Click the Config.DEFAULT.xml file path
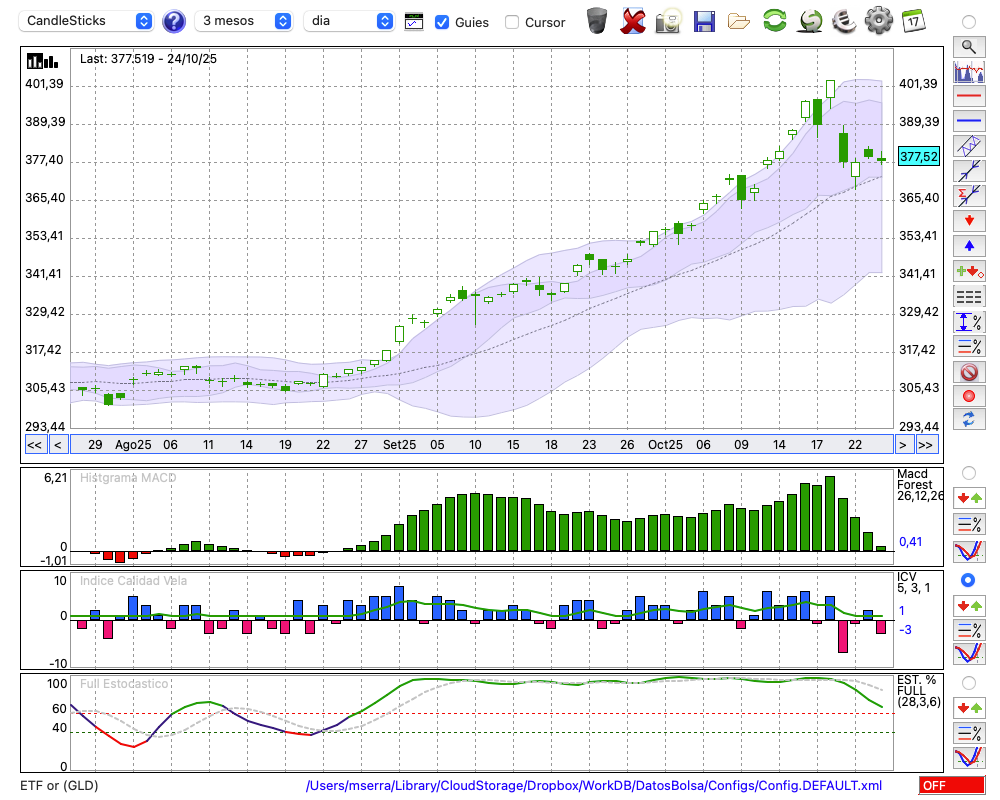1000x800 pixels. [594, 786]
